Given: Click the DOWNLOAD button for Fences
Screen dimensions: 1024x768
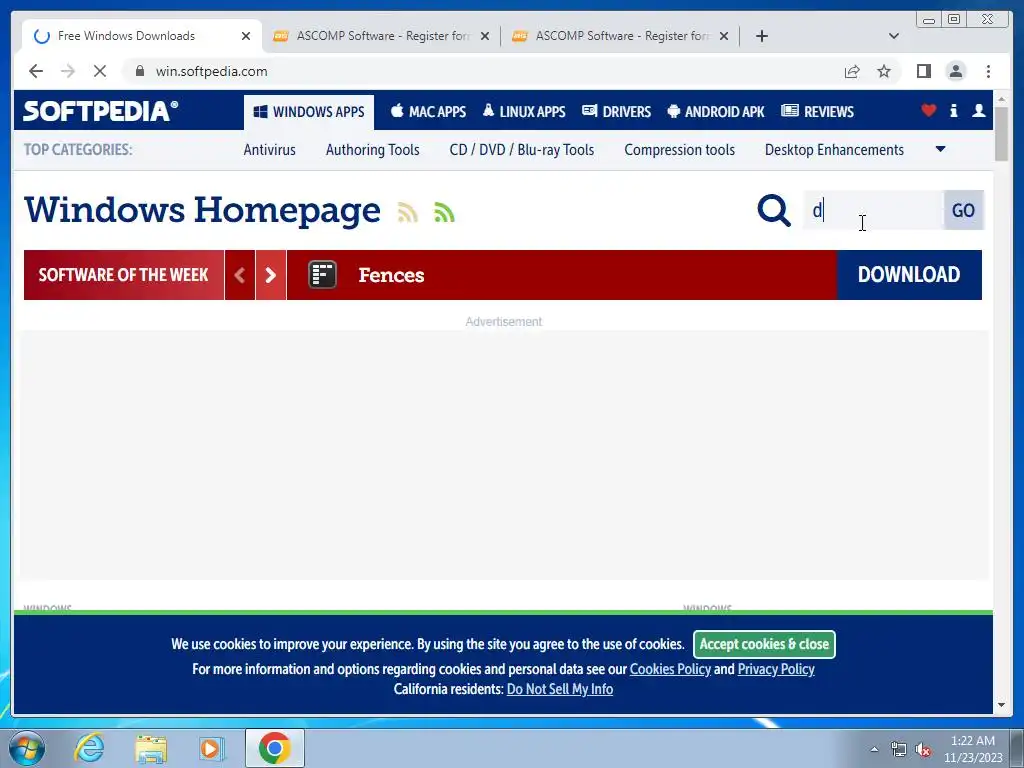Looking at the screenshot, I should click(x=909, y=275).
